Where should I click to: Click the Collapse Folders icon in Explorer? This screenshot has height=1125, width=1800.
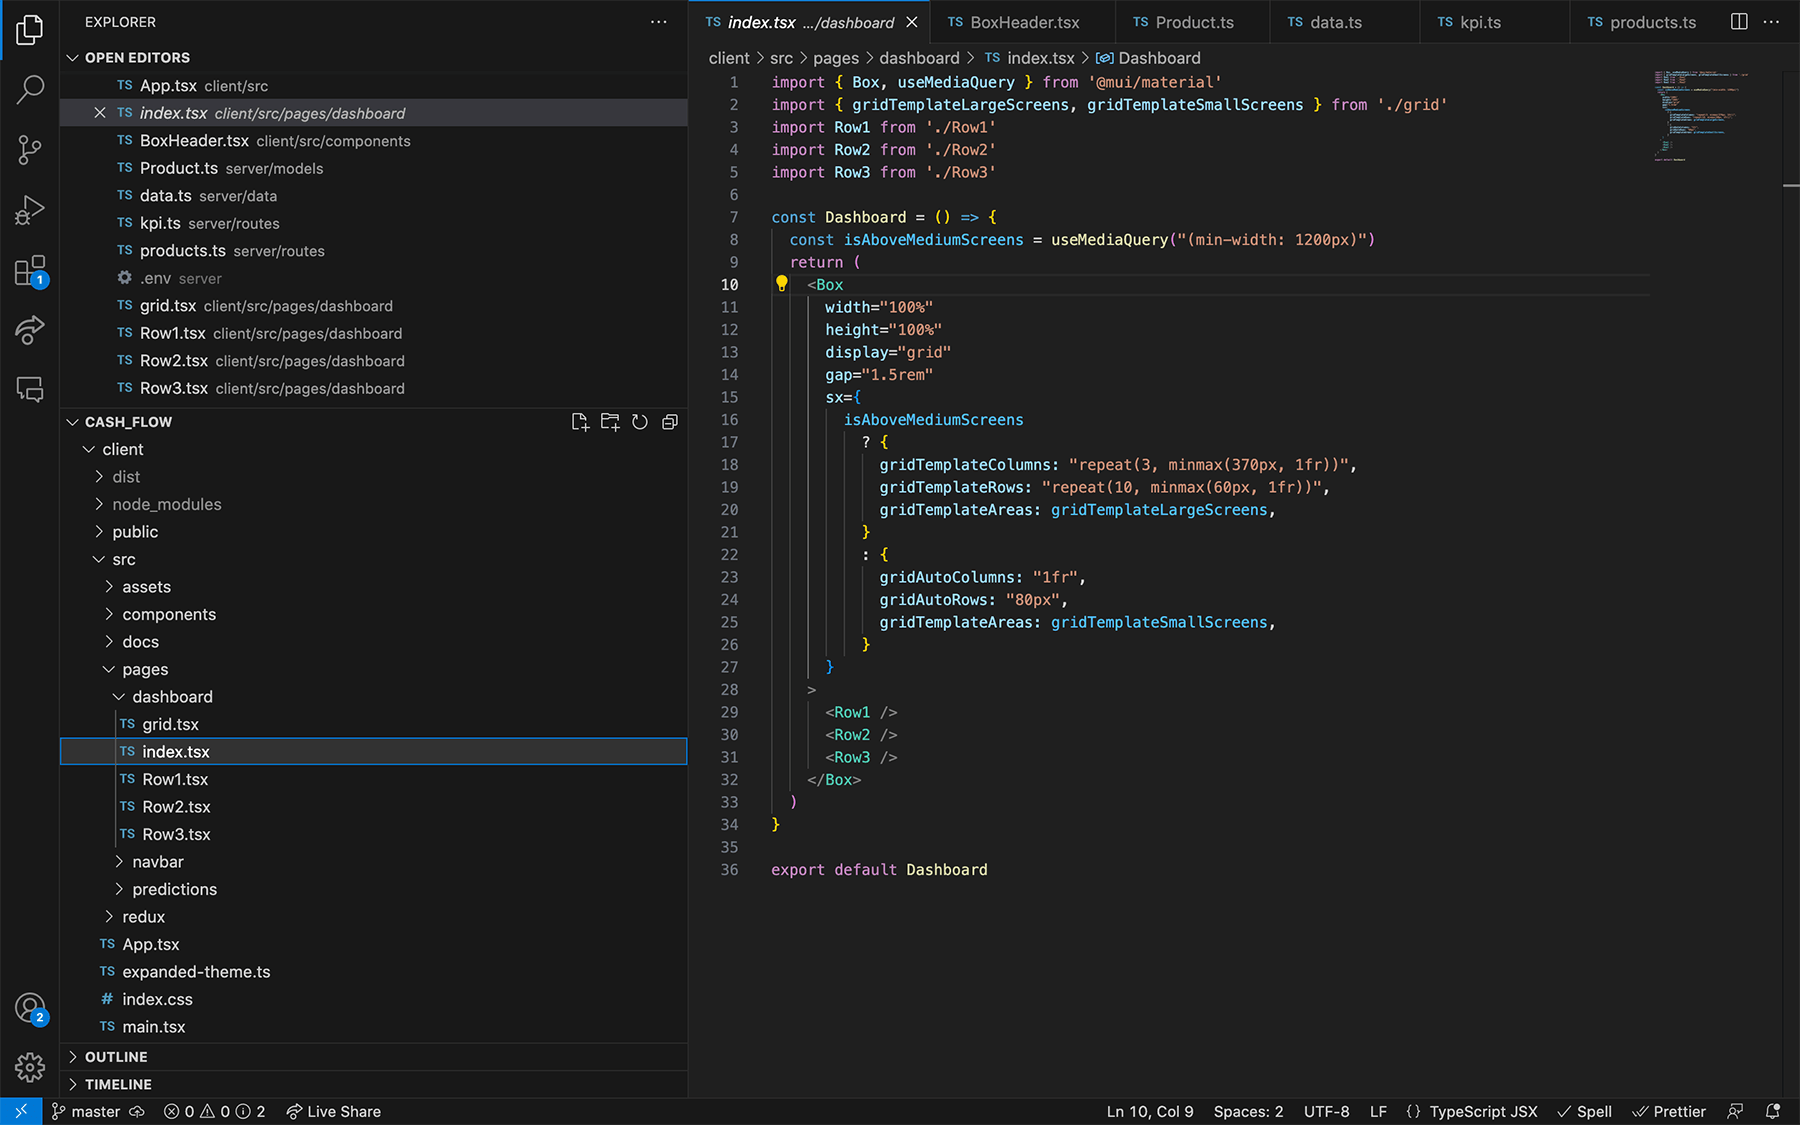point(670,422)
